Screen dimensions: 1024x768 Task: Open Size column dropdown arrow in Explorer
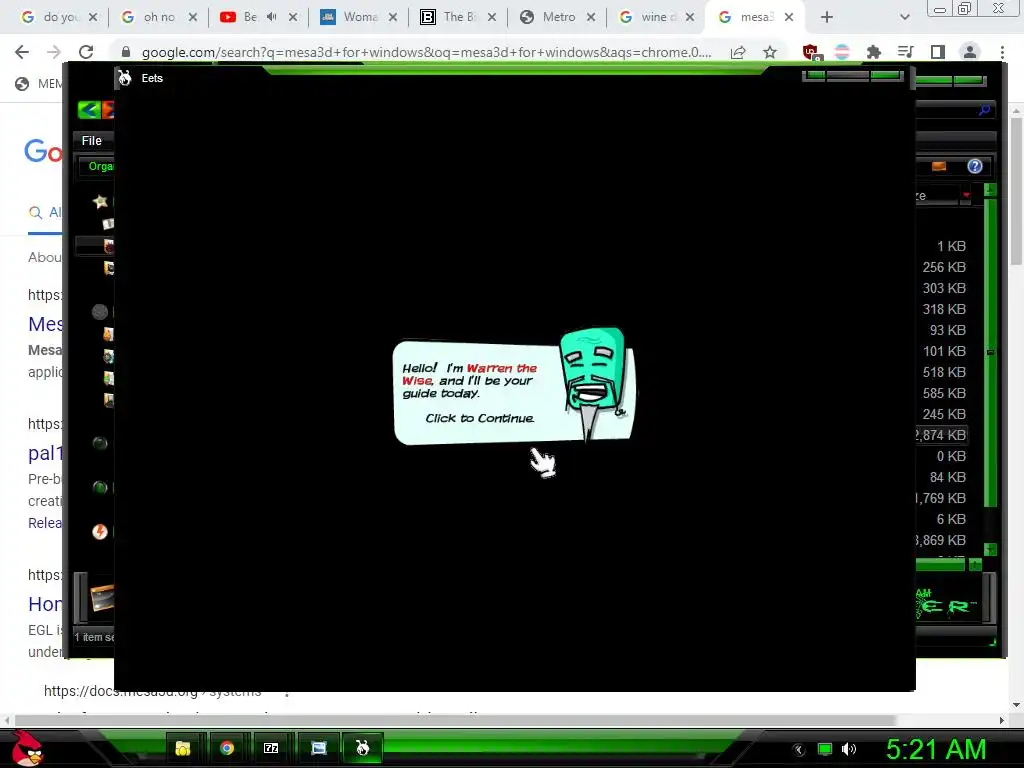coord(966,195)
